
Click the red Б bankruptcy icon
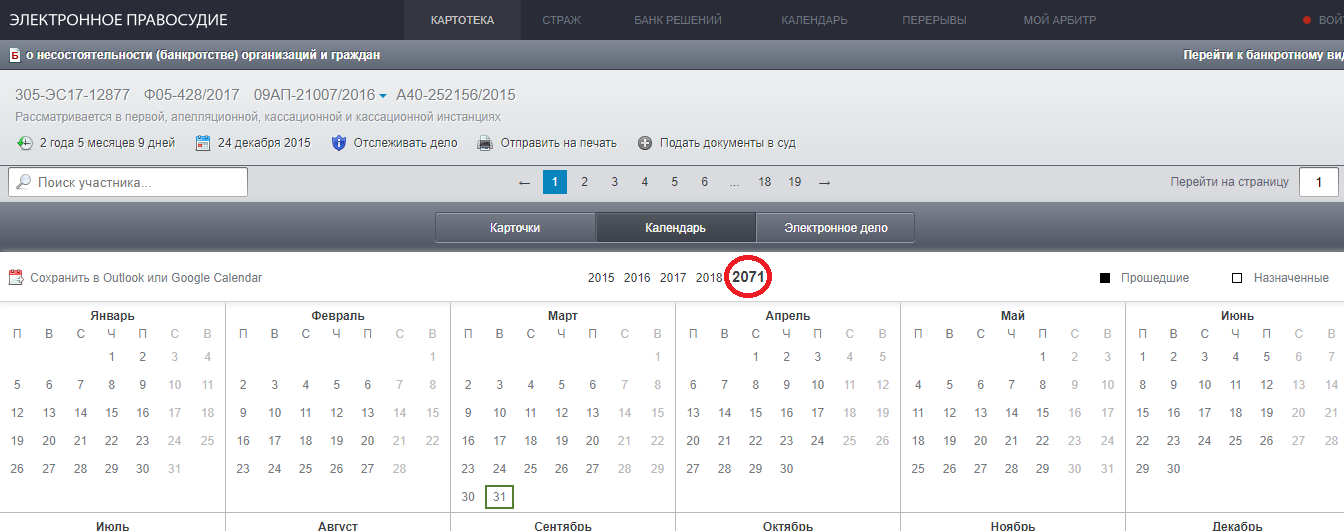tap(15, 56)
